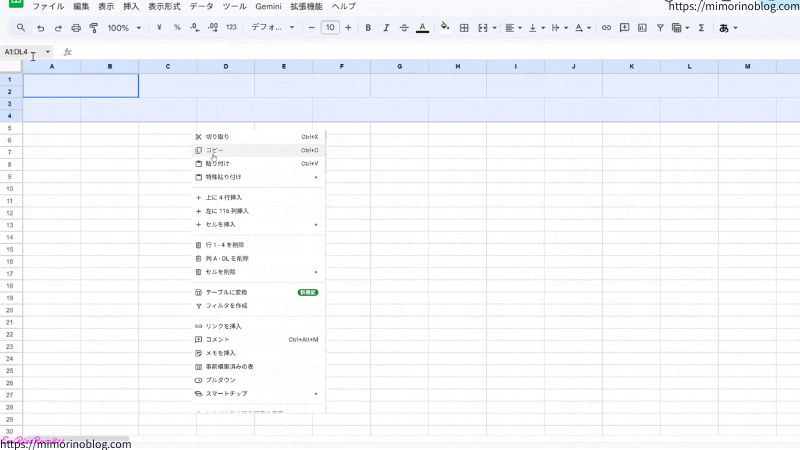Open number format 123 menu
This screenshot has width=800, height=450.
(x=231, y=28)
